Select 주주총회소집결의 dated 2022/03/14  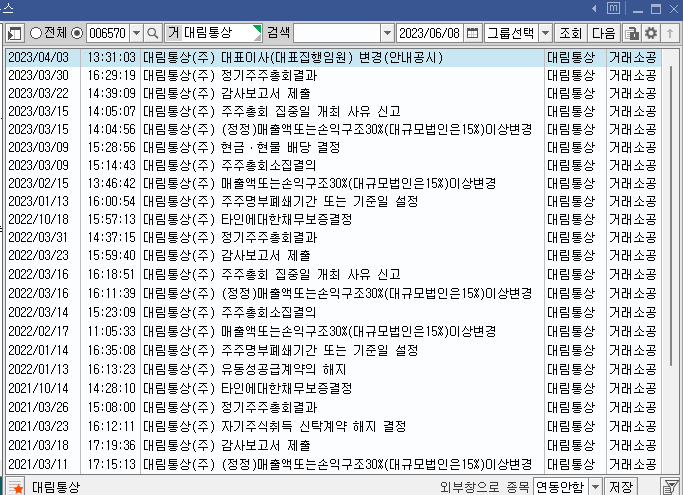(230, 312)
